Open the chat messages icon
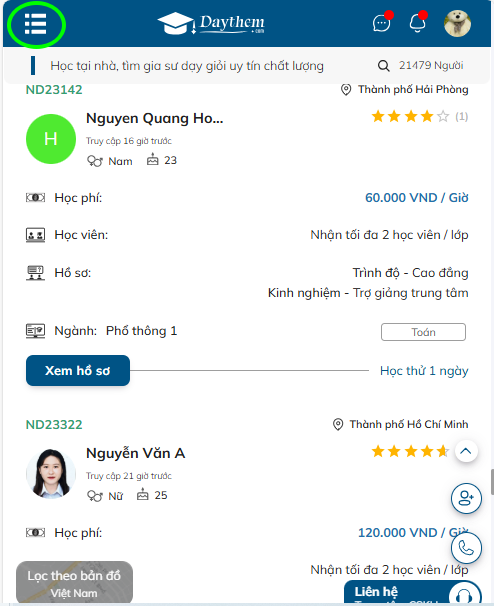 coord(382,23)
